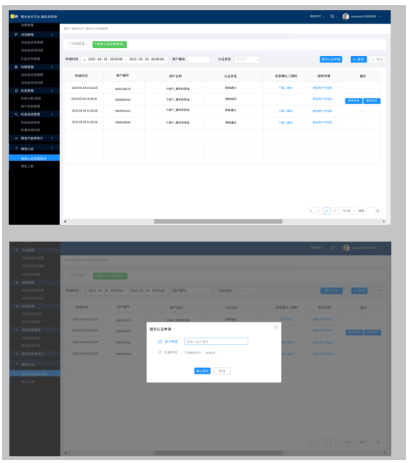Click the horizontal scrollbar in top window
This screenshot has width=410, height=463.
[x=218, y=221]
